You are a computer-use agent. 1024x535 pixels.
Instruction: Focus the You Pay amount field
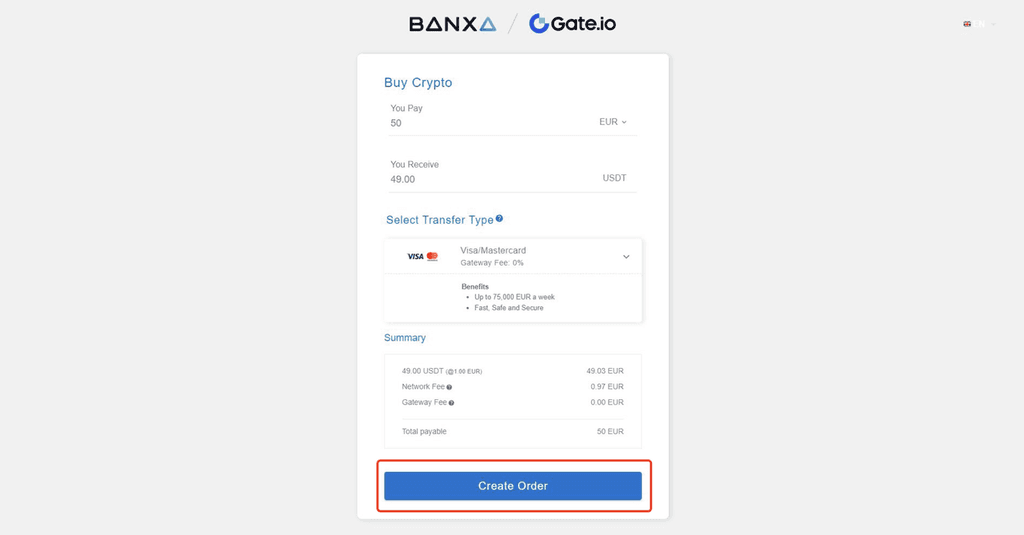click(480, 123)
